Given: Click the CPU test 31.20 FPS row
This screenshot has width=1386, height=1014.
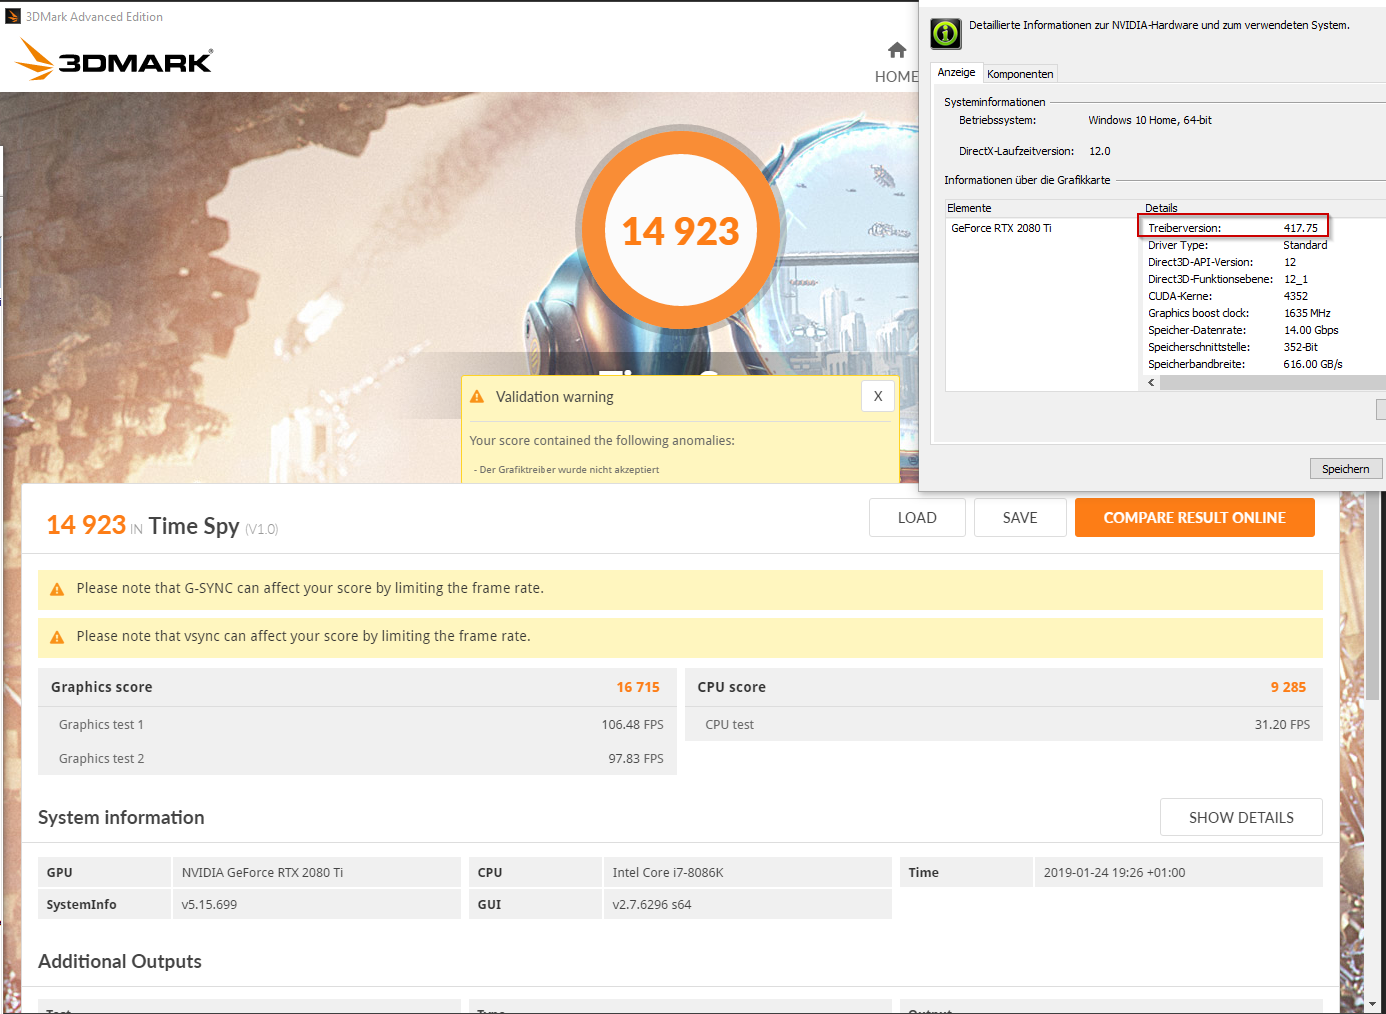Looking at the screenshot, I should pyautogui.click(x=1003, y=724).
